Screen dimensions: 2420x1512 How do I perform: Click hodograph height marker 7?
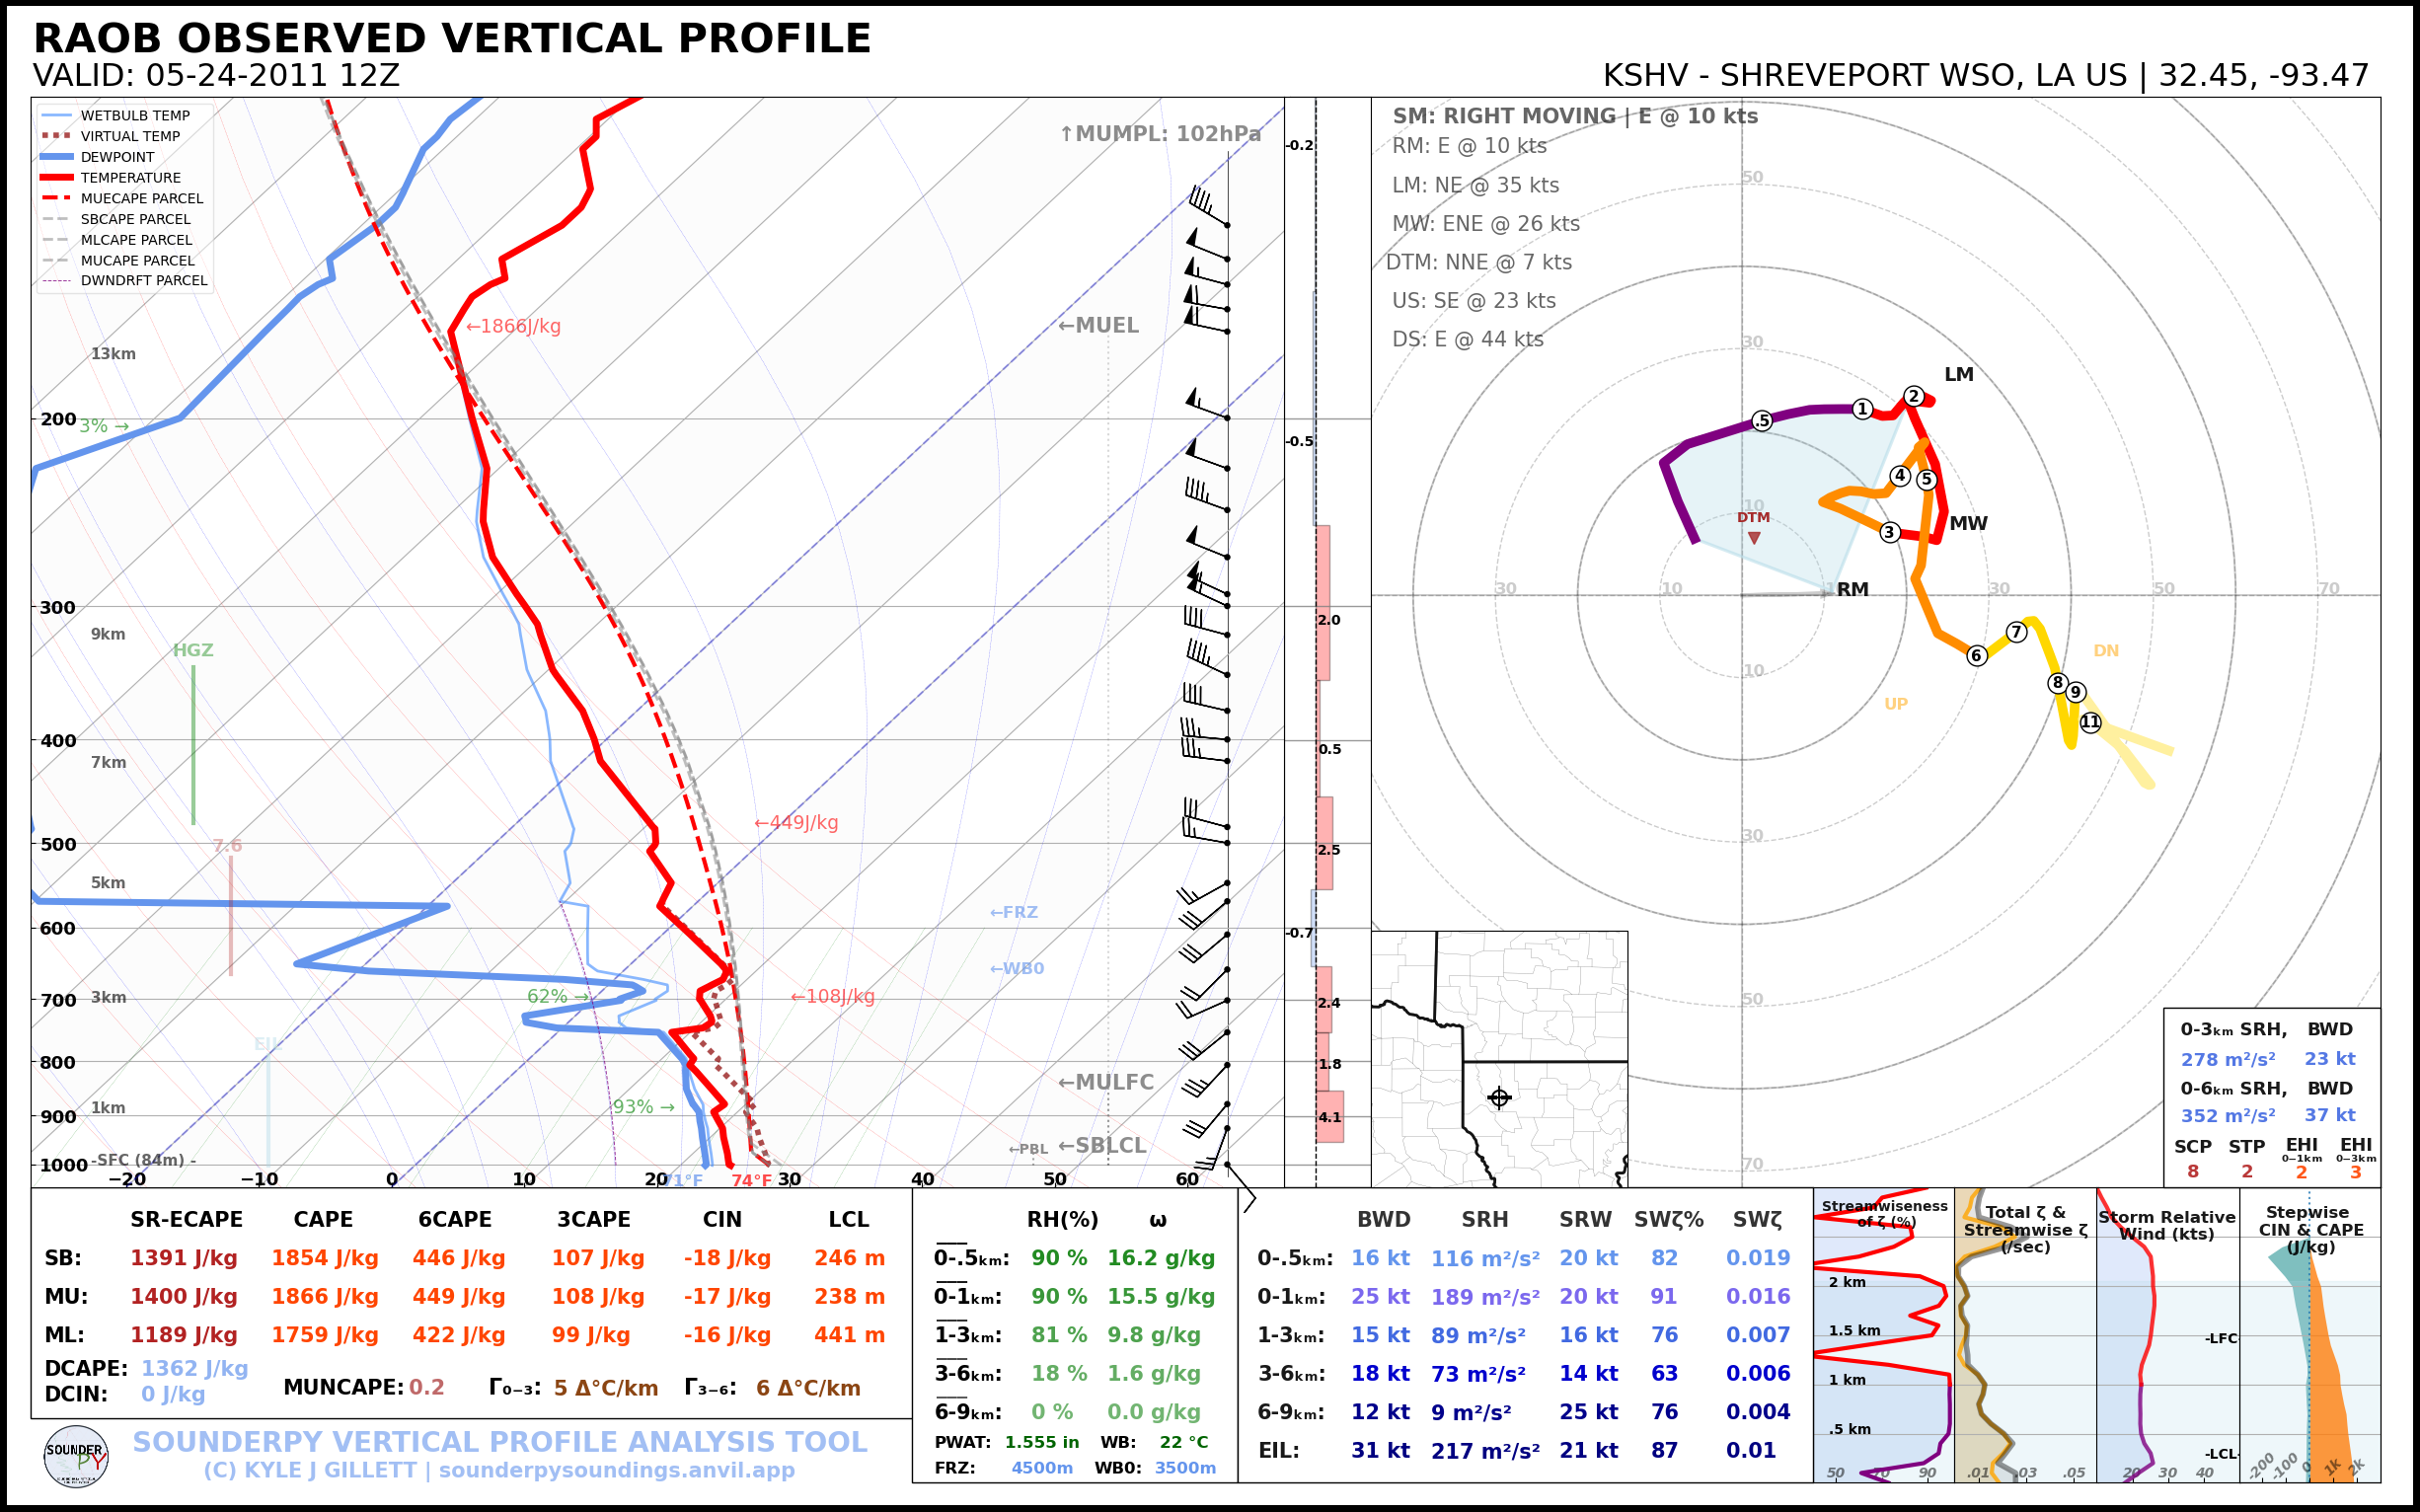pyautogui.click(x=2016, y=632)
